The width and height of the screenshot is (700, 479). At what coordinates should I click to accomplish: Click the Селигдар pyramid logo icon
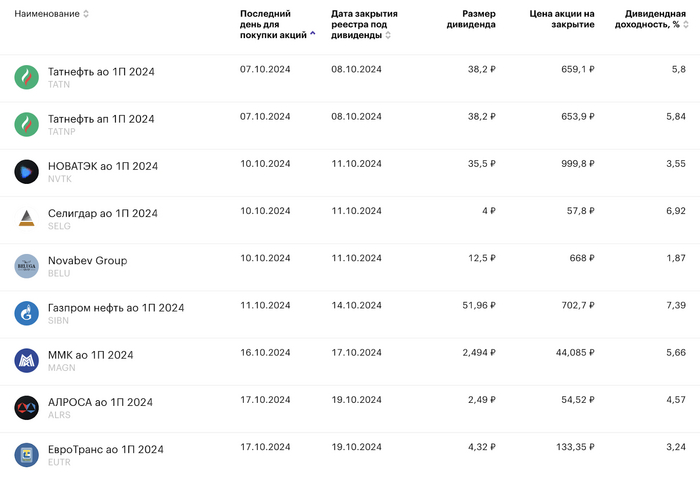[26, 218]
